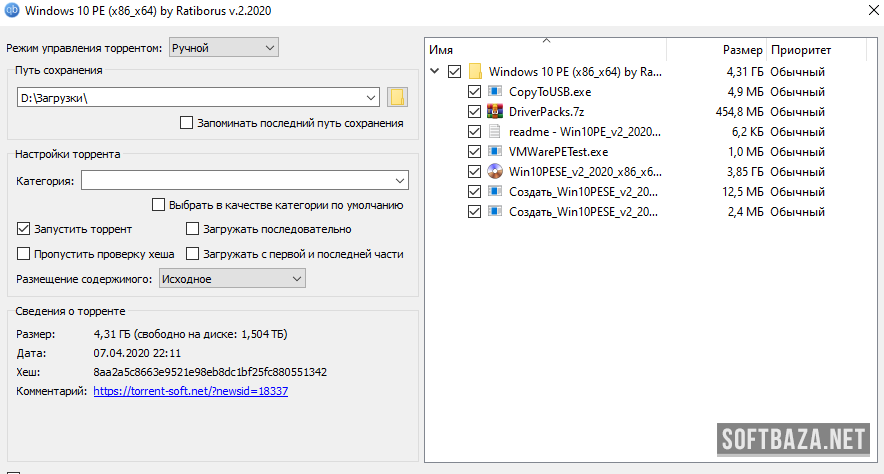The height and width of the screenshot is (474, 884).
Task: Open 'Размещение содержимого' dropdown
Action: [232, 279]
